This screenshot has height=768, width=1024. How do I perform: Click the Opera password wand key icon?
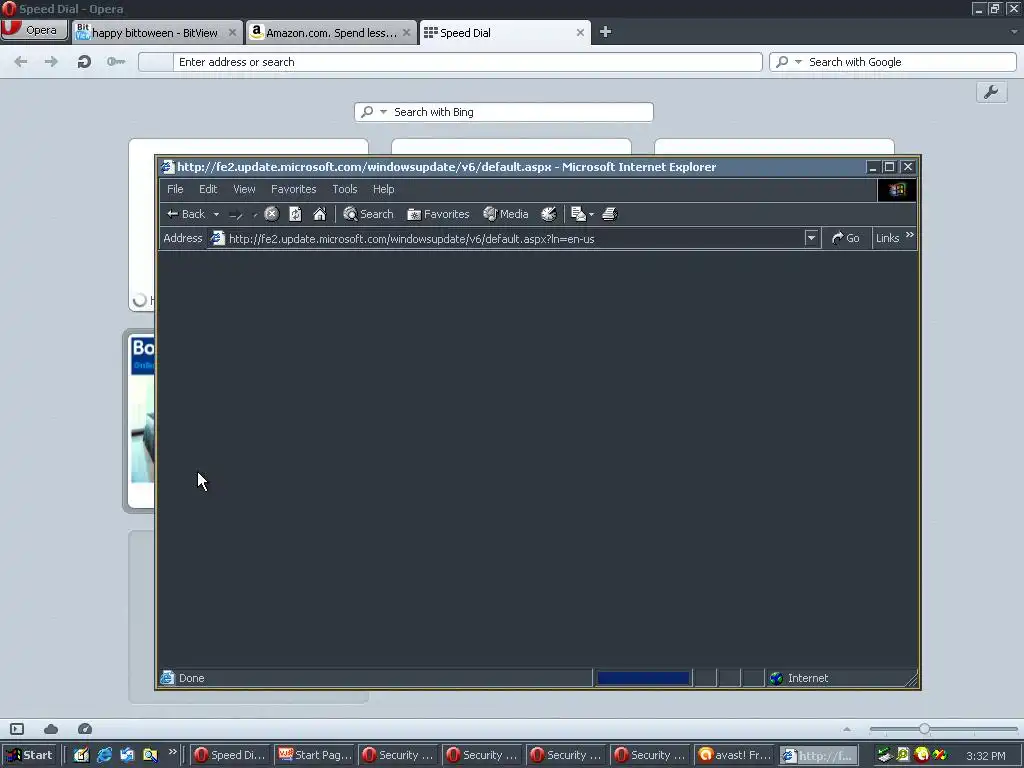[116, 62]
